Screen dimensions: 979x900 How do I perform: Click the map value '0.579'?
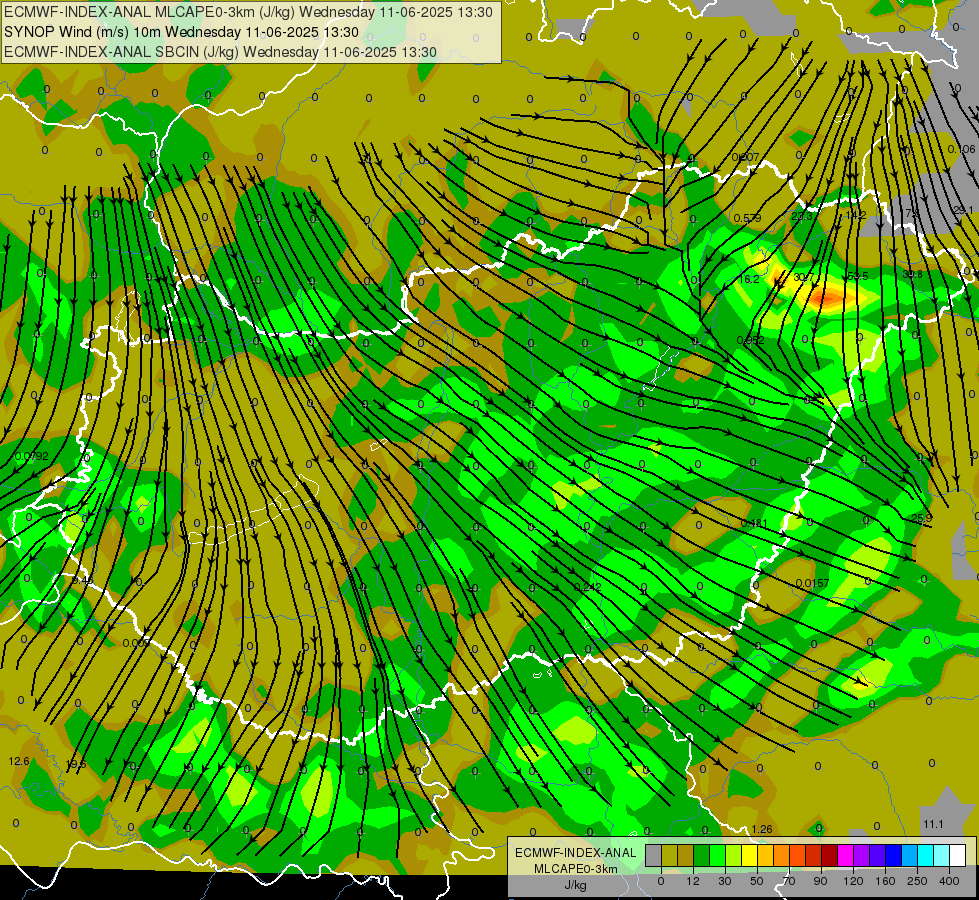(747, 219)
